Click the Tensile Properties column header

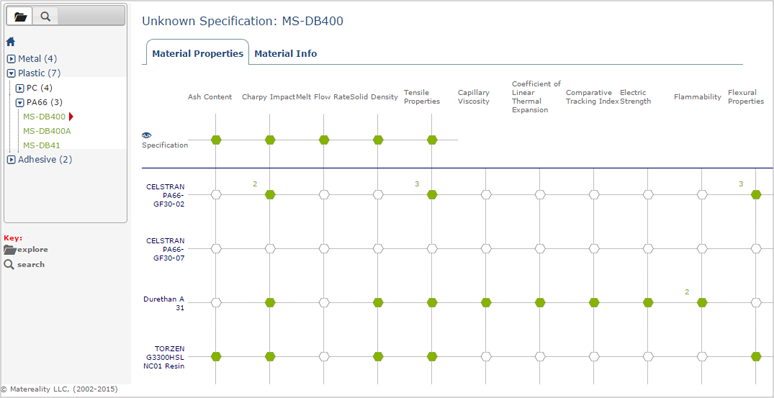422,97
